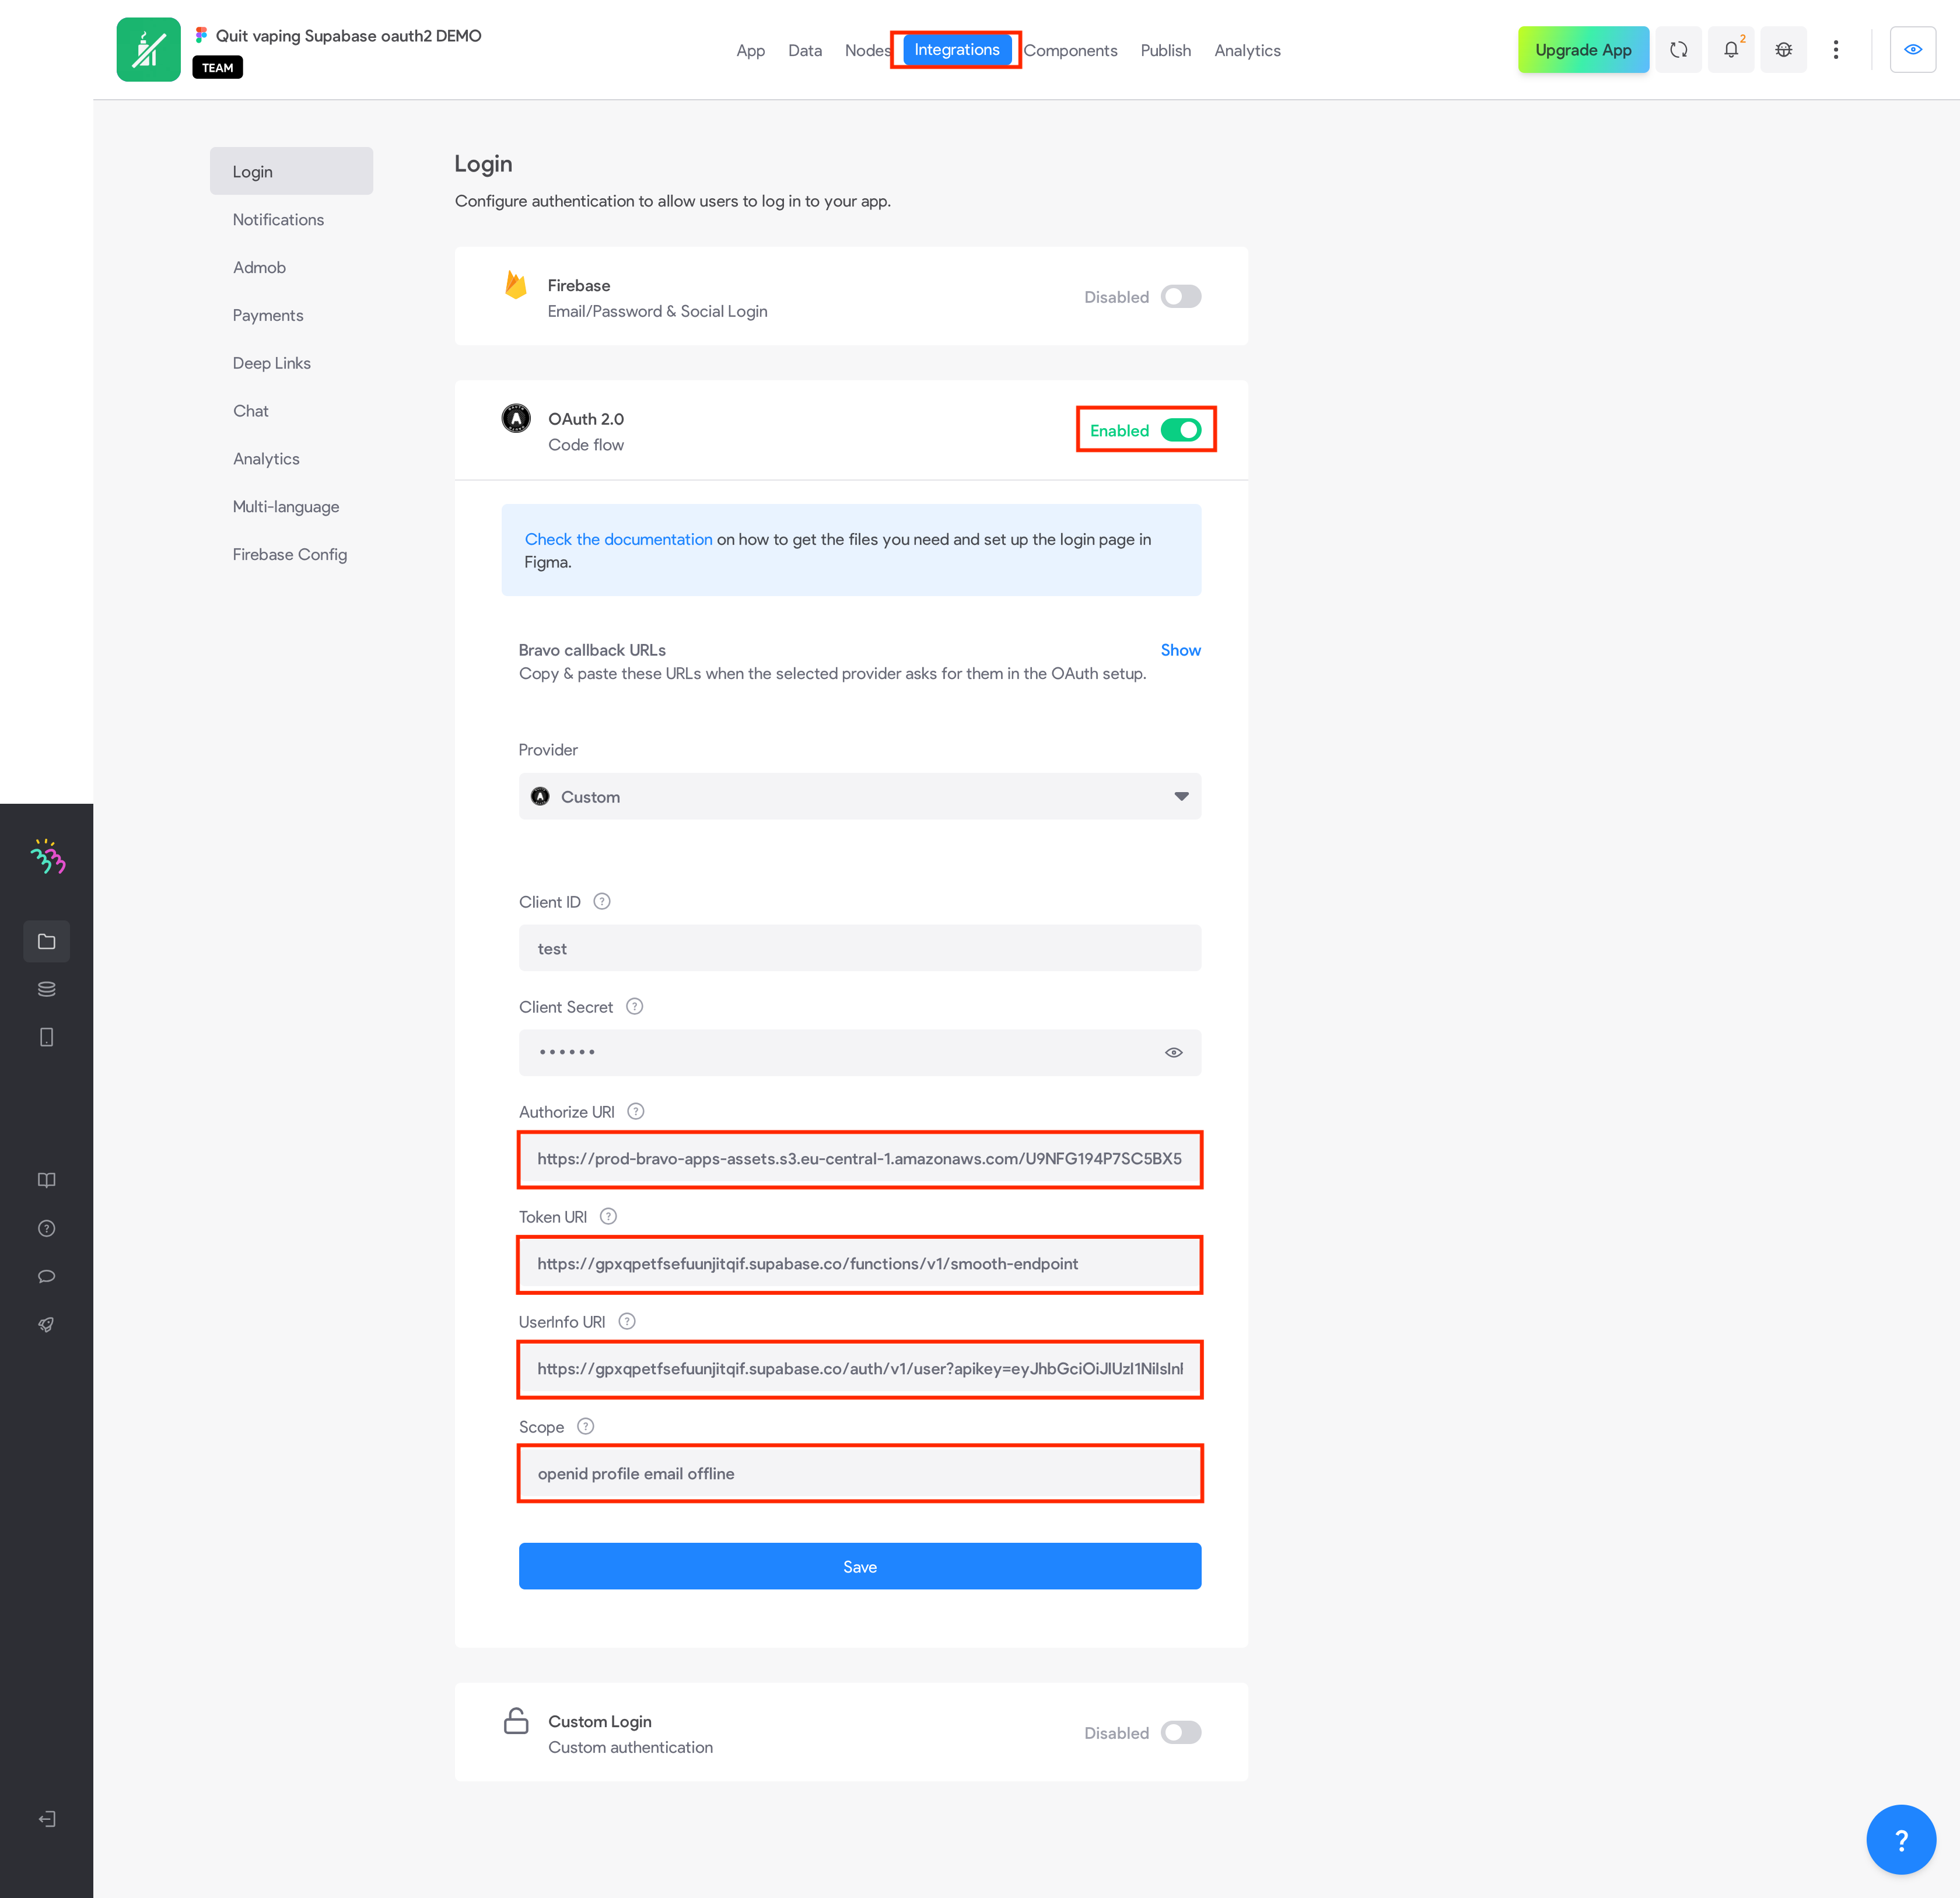Disable the OAuth 2.0 toggle
Viewport: 1960px width, 1898px height.
[x=1181, y=430]
